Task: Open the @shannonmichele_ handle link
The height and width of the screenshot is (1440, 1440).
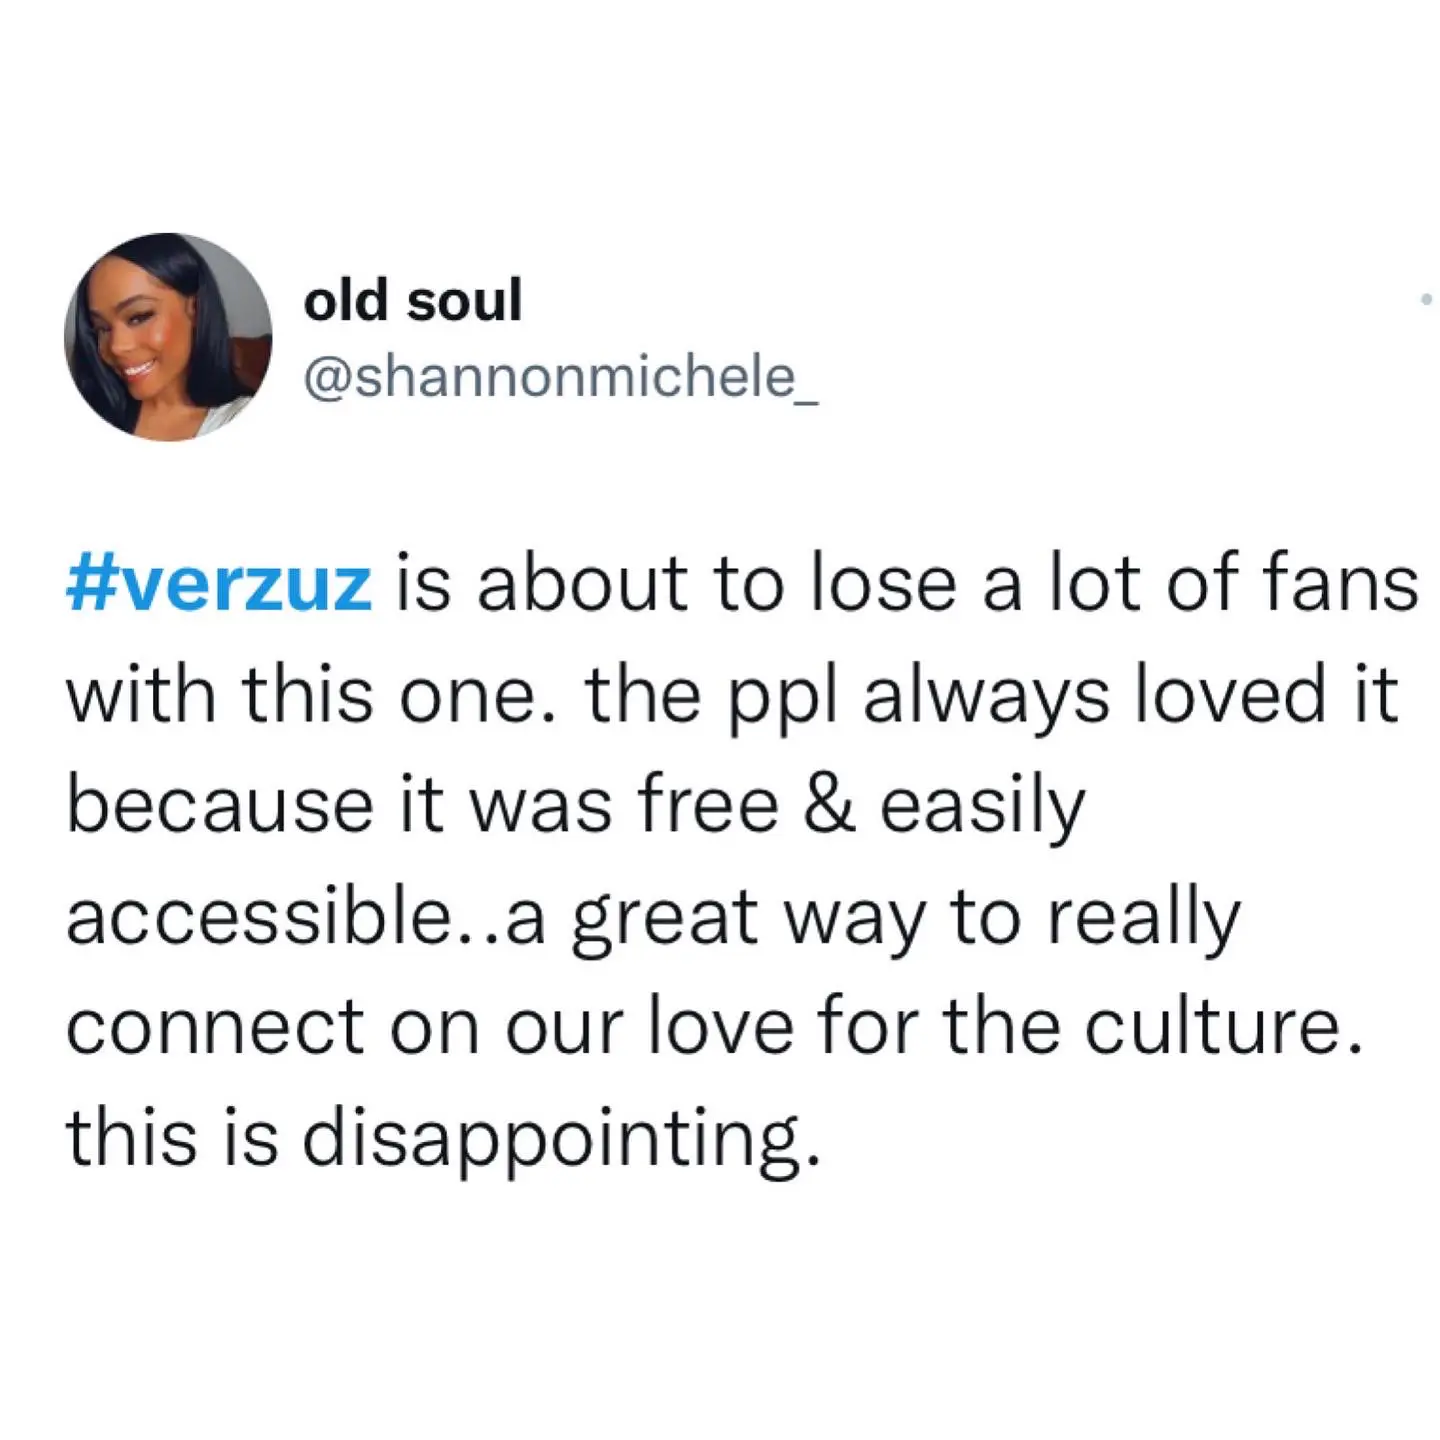Action: 560,377
